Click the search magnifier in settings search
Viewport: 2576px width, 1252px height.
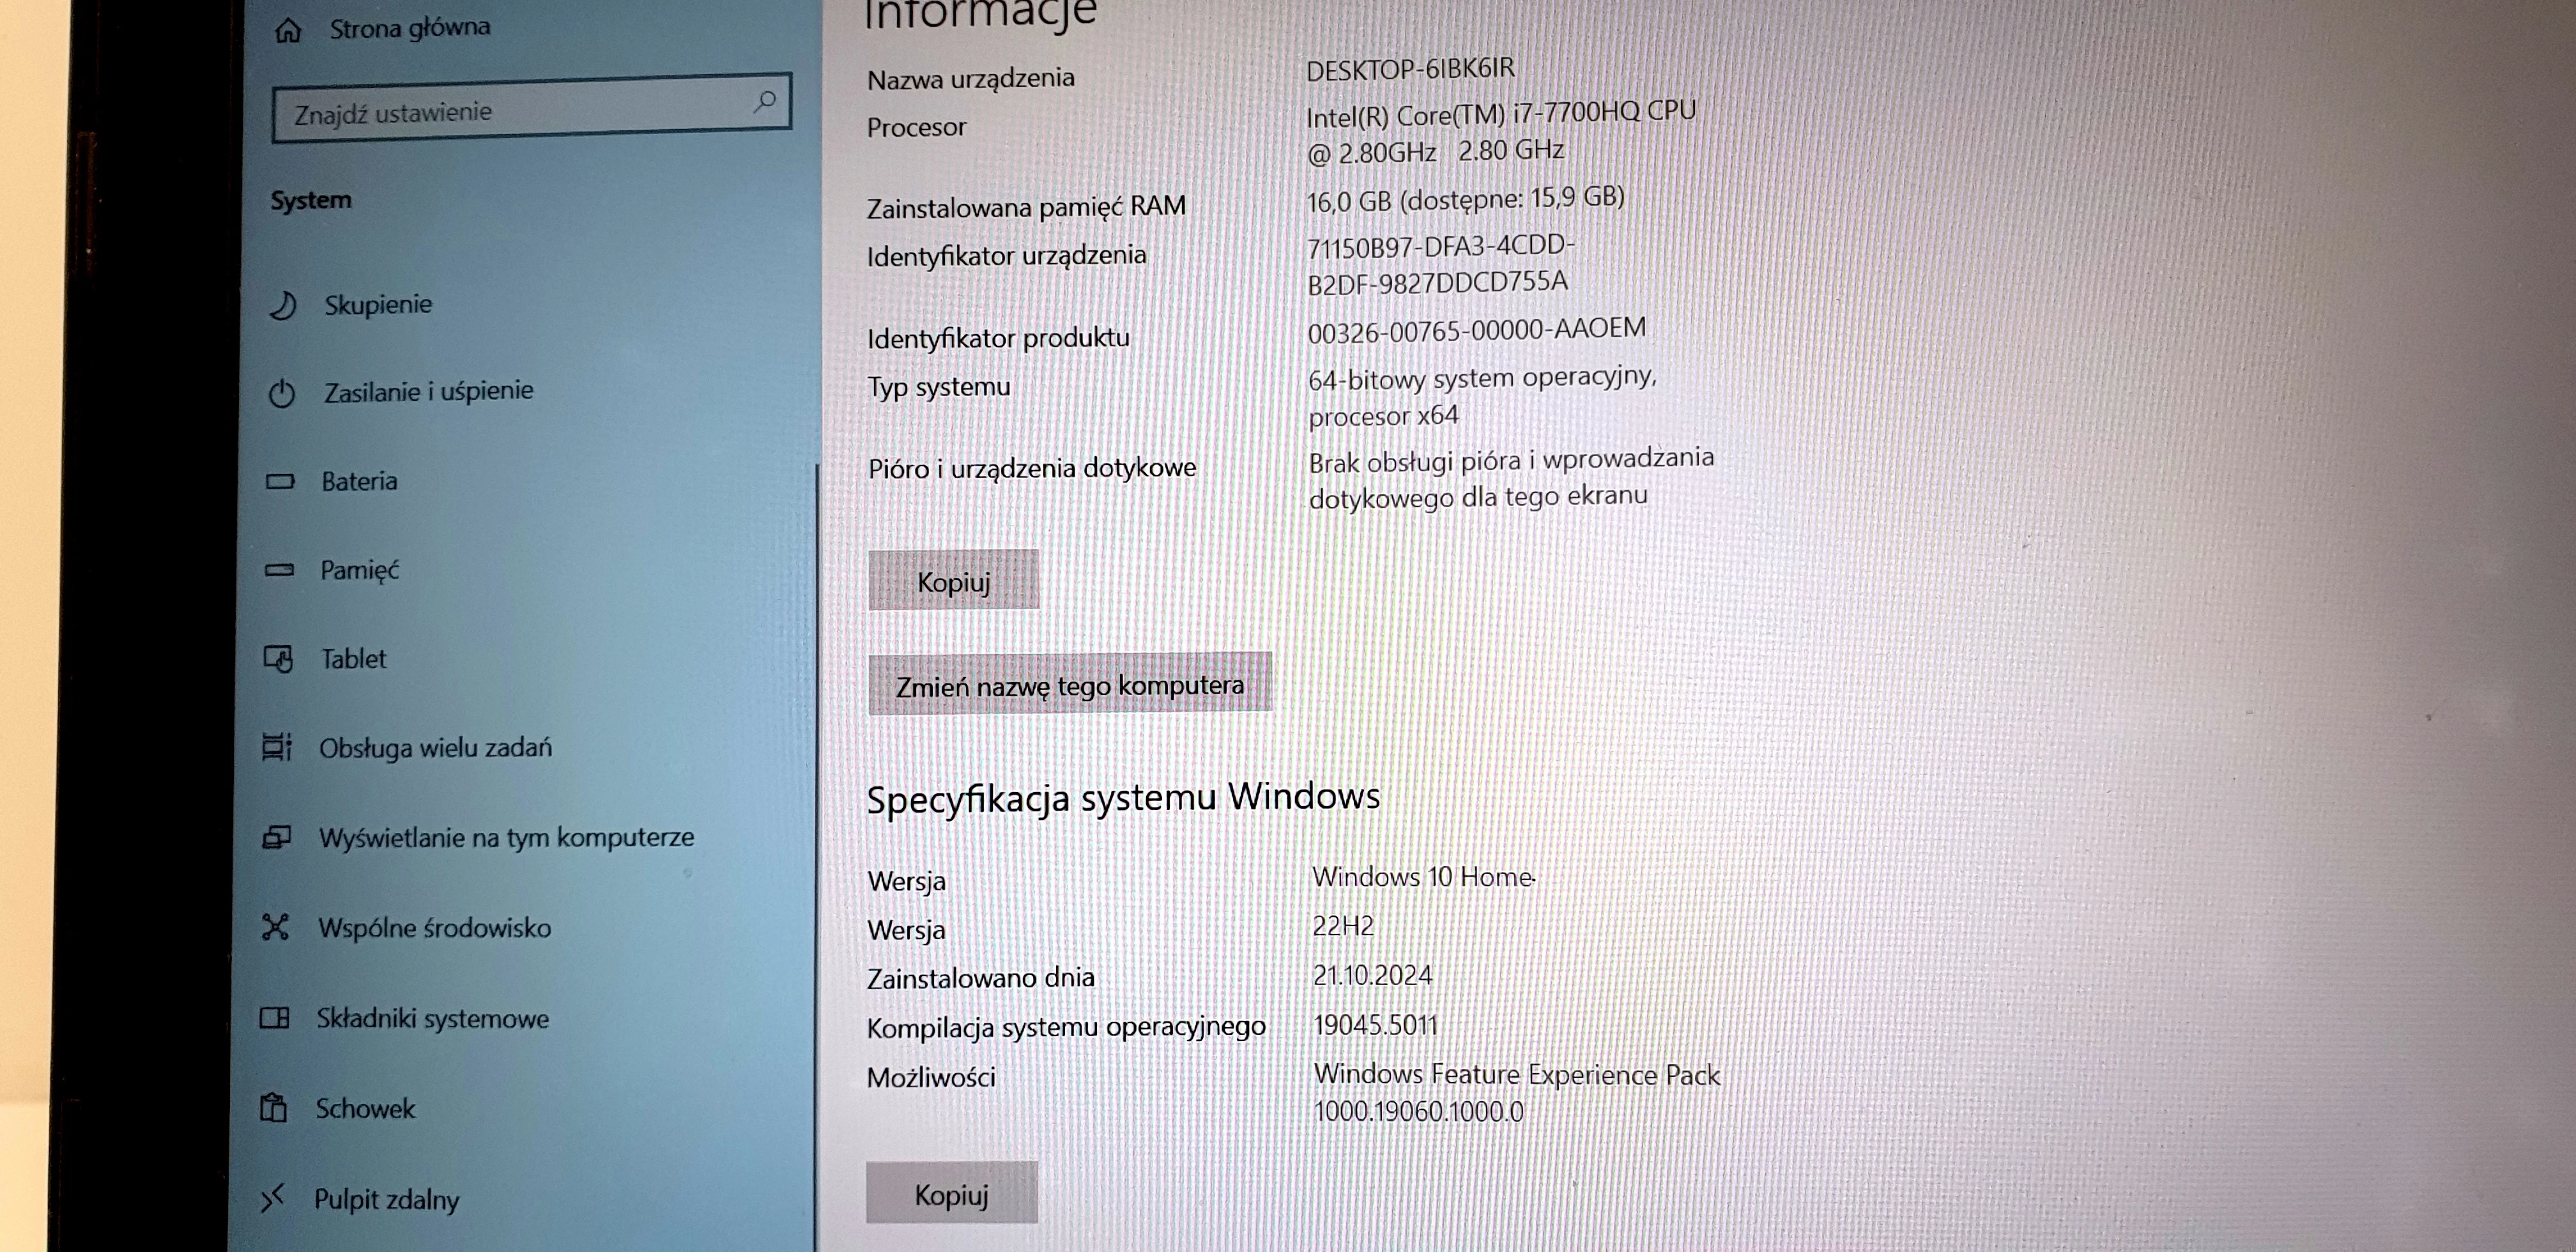pyautogui.click(x=766, y=101)
